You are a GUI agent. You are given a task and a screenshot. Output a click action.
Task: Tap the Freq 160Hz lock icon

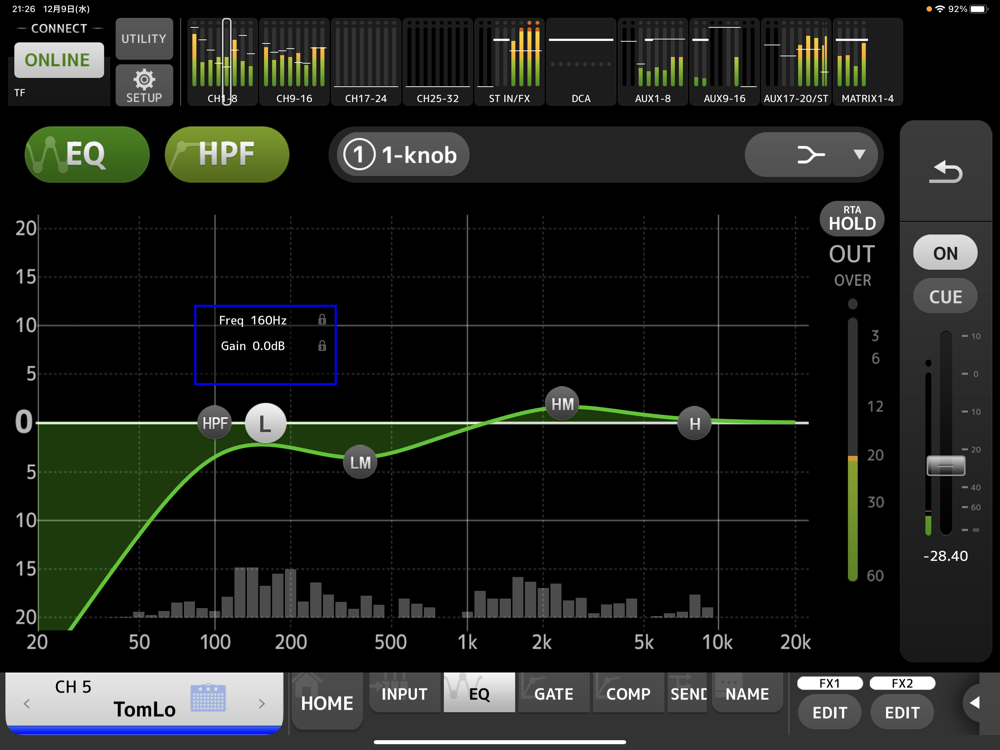322,320
